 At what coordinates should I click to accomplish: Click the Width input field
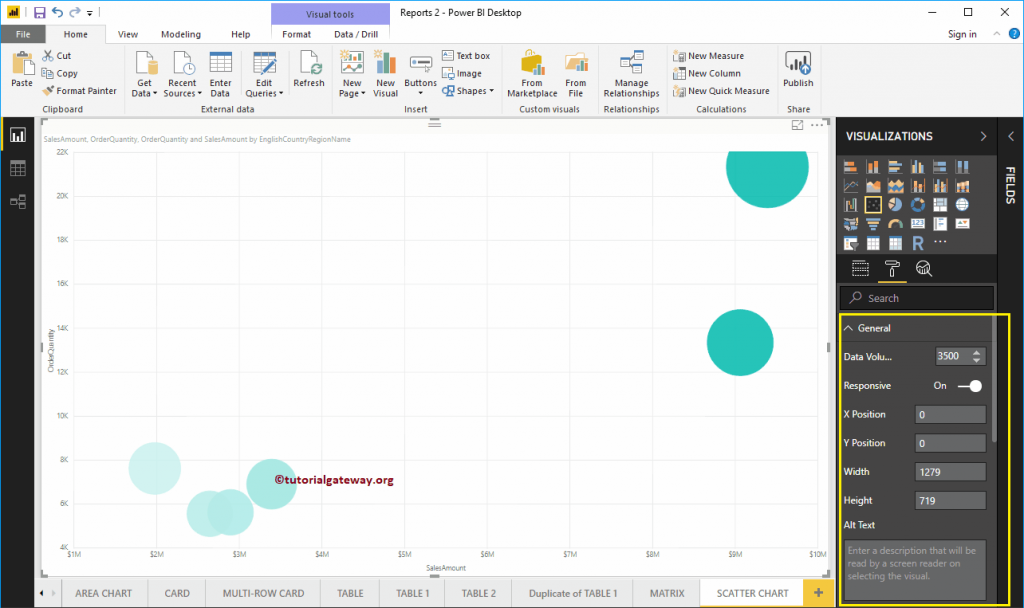[950, 471]
